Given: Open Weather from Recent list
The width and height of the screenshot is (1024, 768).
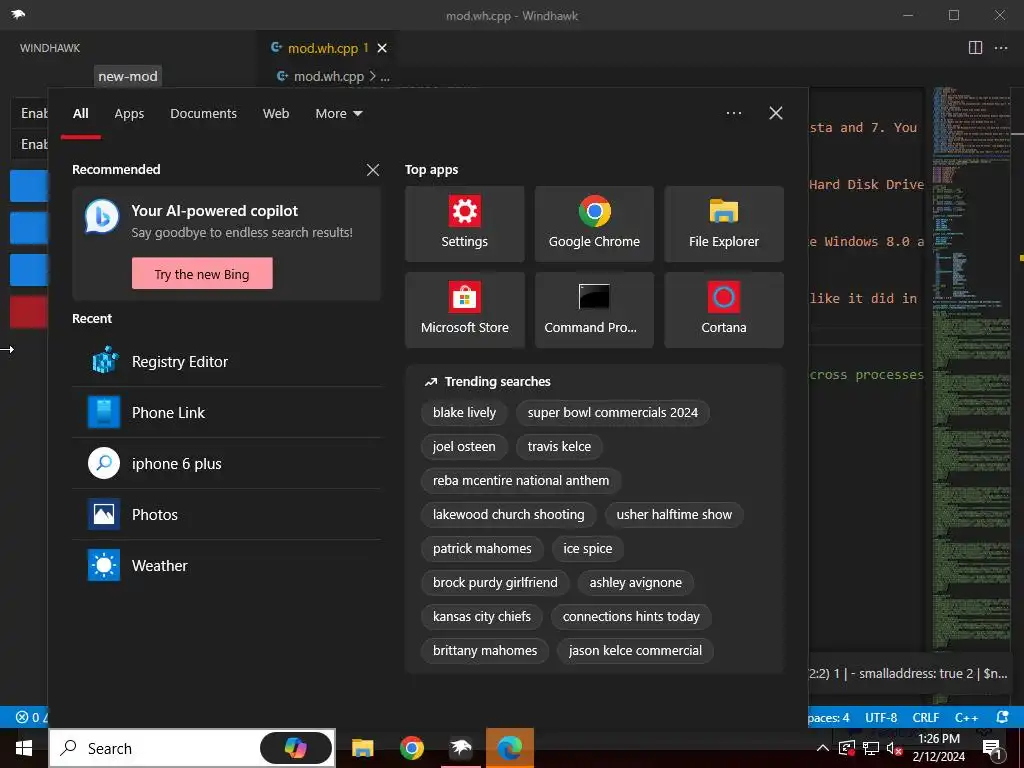Looking at the screenshot, I should point(227,566).
